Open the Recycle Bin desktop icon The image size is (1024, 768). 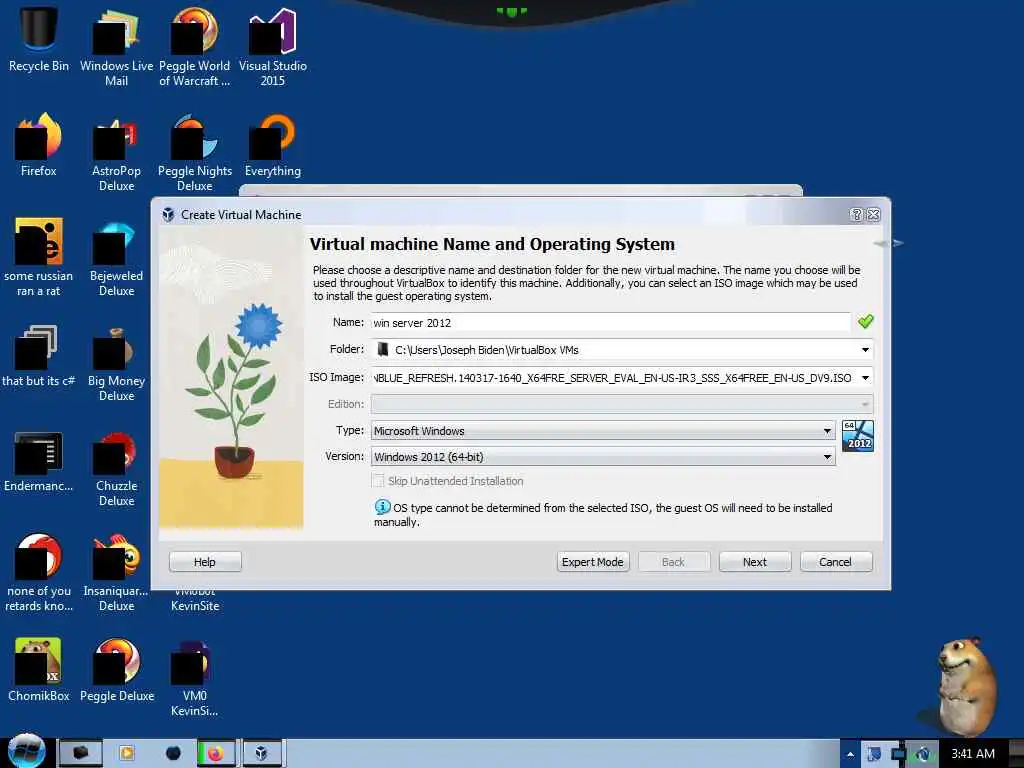pyautogui.click(x=39, y=40)
